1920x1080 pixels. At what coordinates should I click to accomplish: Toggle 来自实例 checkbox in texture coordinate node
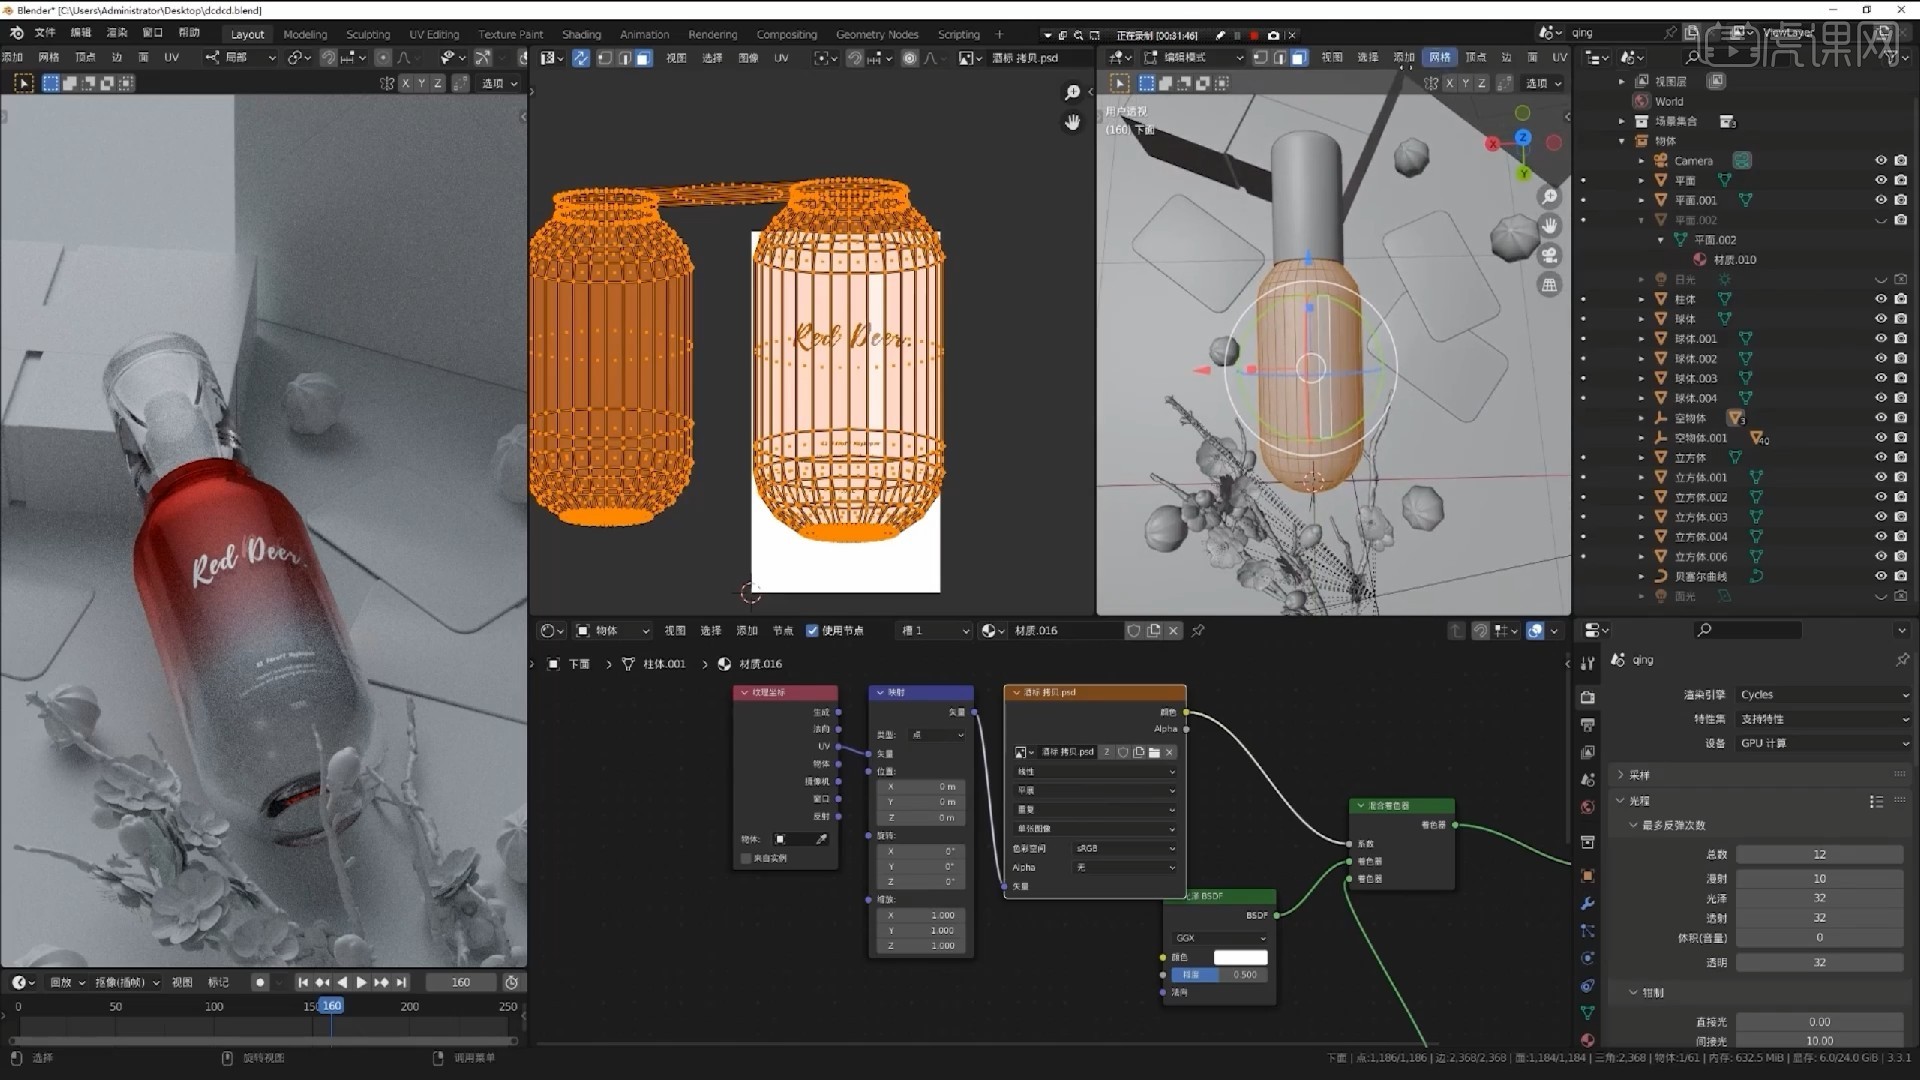click(746, 858)
